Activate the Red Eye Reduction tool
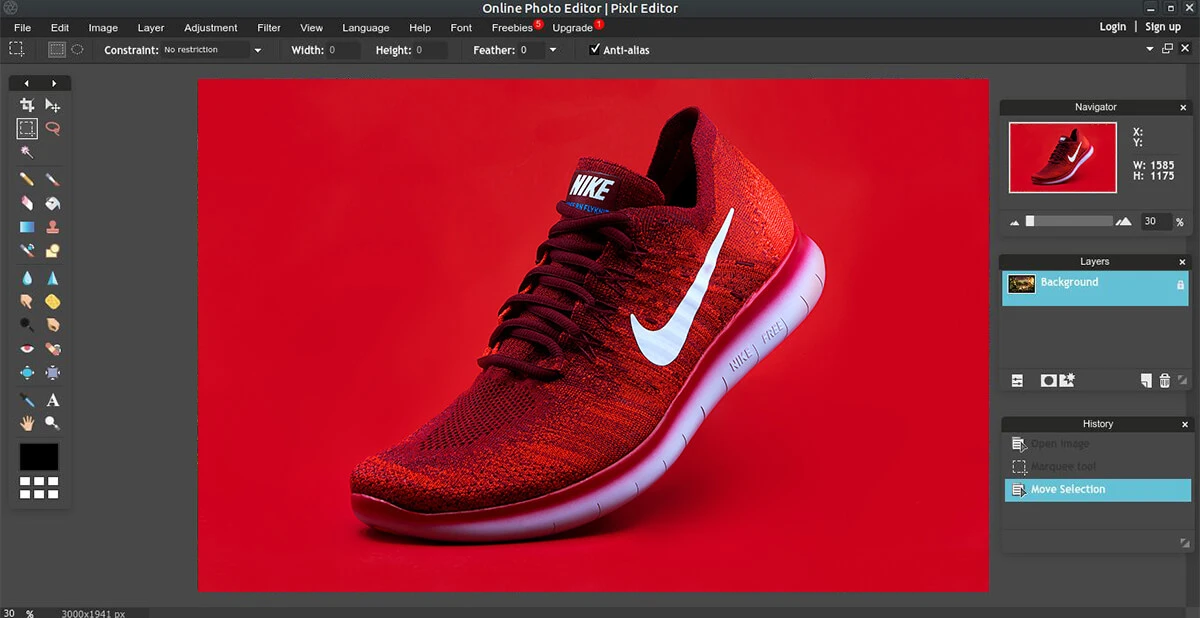 click(x=27, y=349)
